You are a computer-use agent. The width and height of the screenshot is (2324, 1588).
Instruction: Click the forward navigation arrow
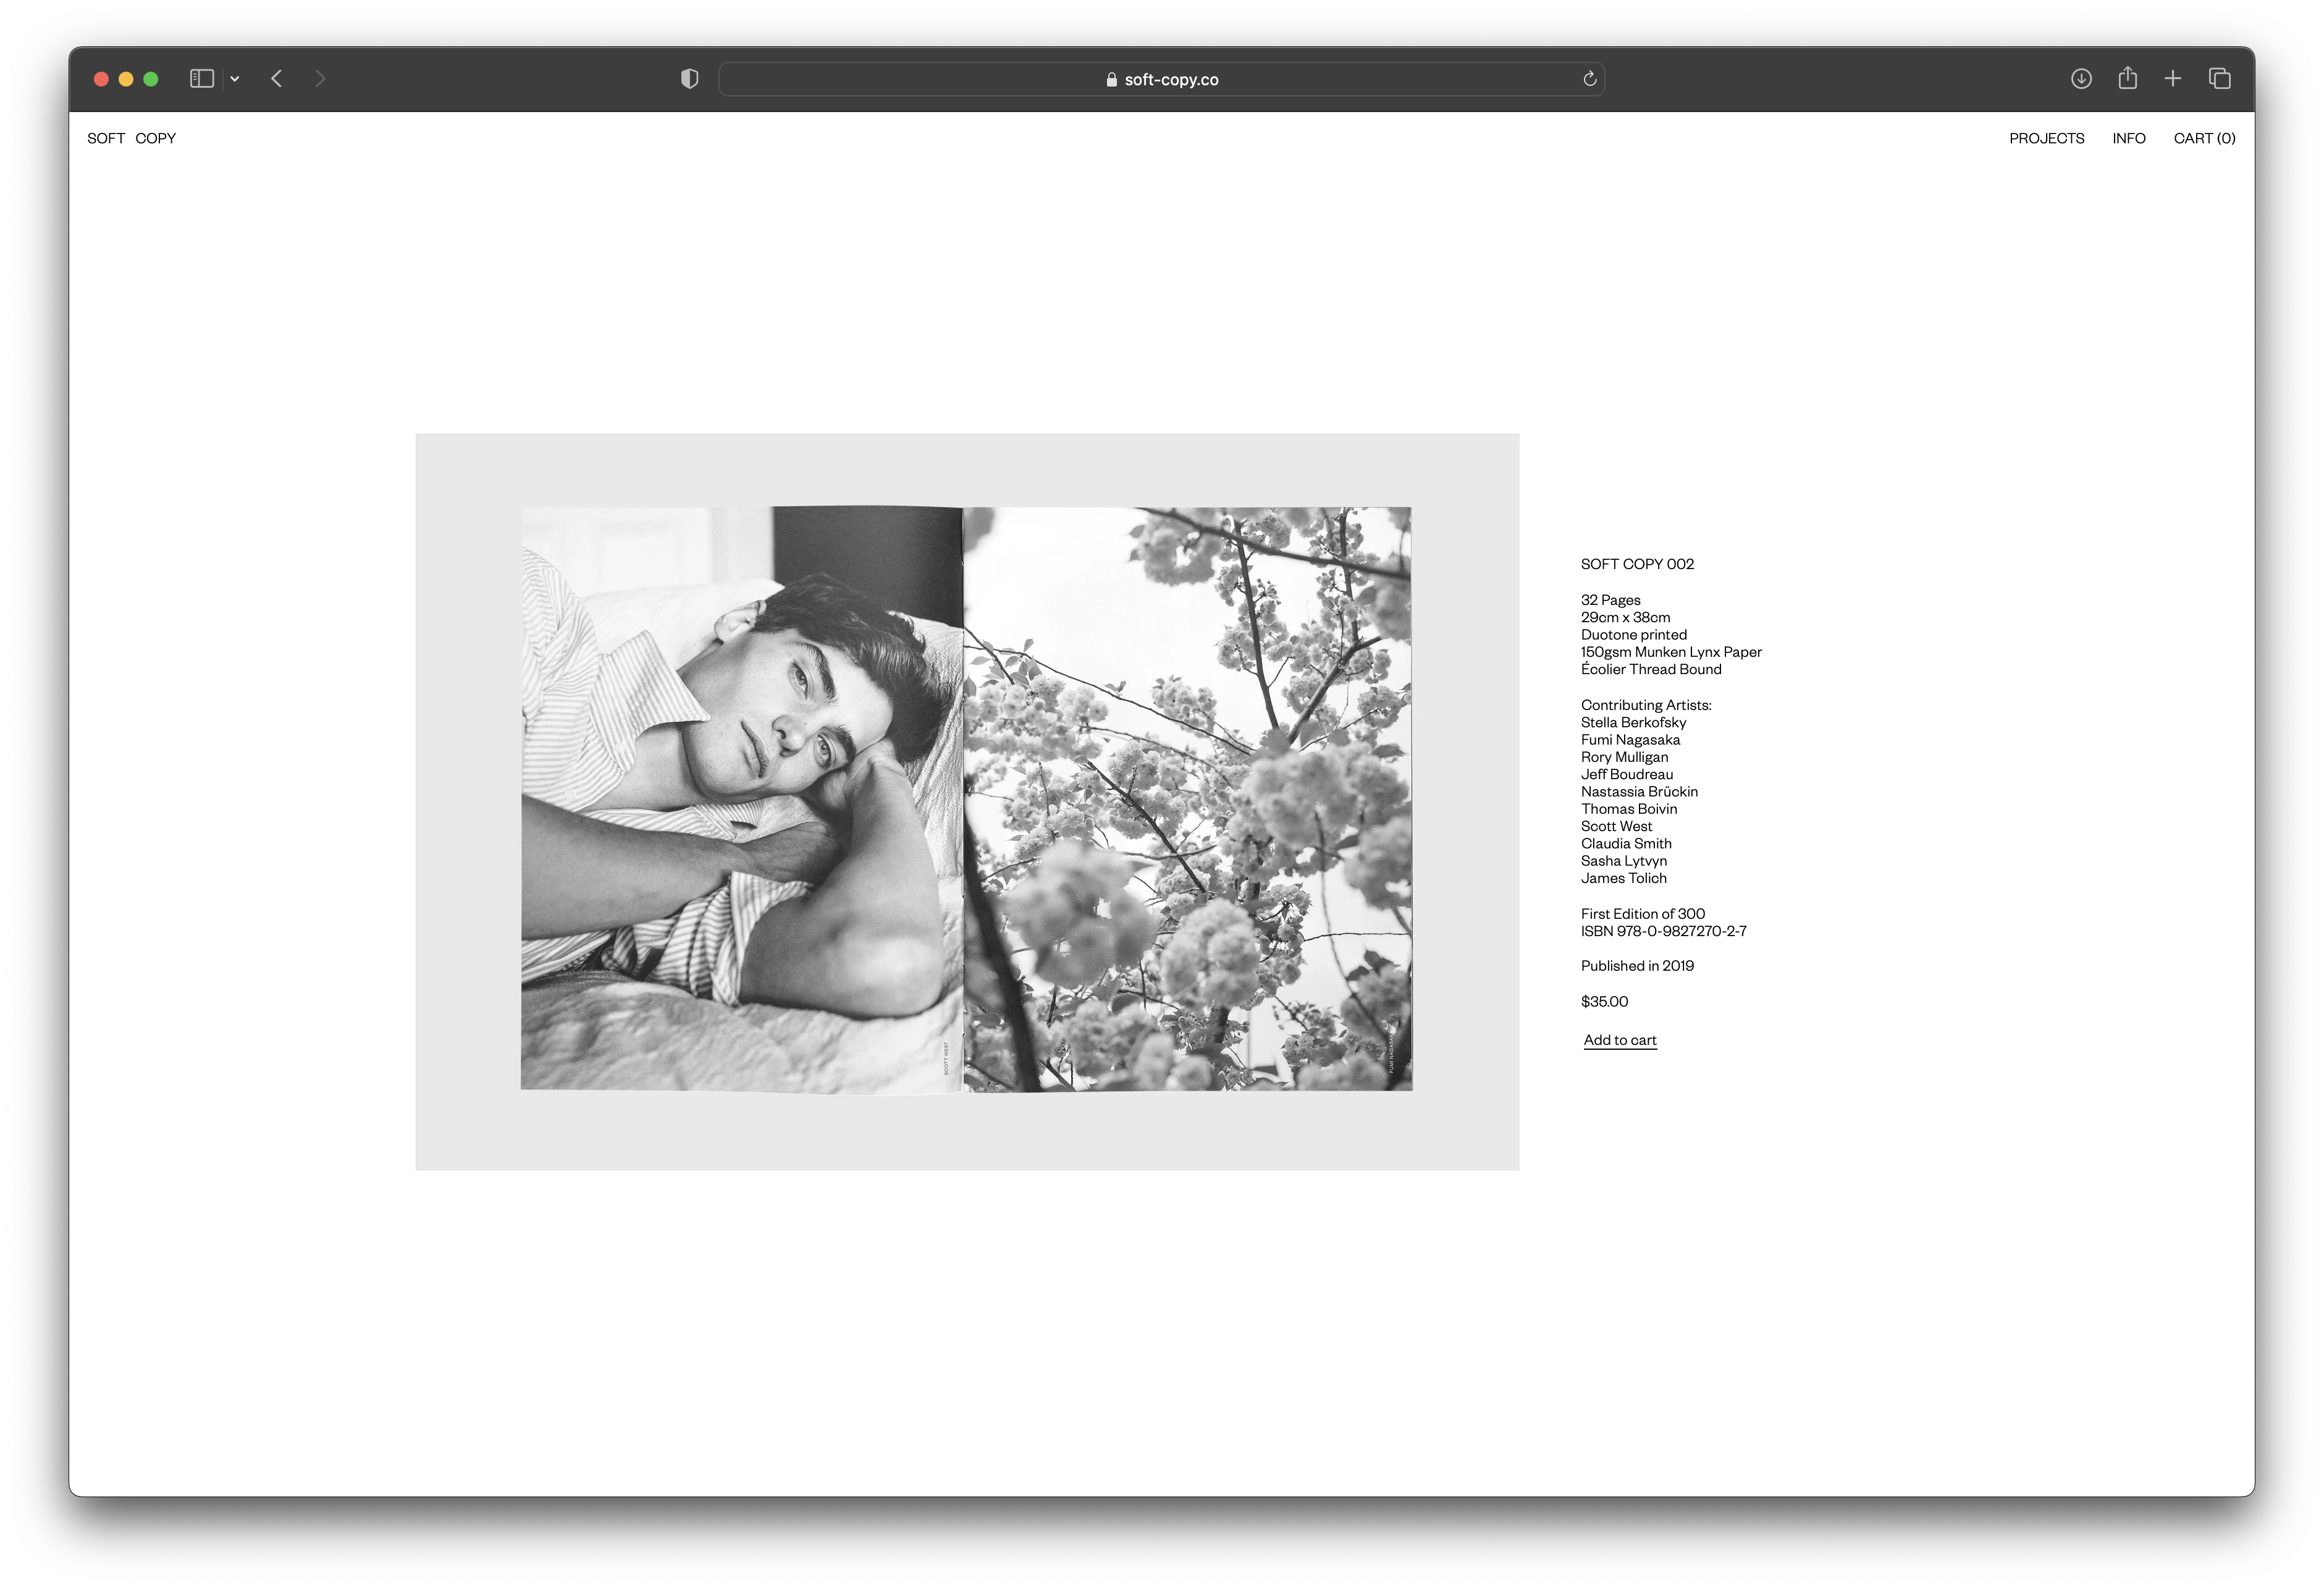pyautogui.click(x=320, y=79)
